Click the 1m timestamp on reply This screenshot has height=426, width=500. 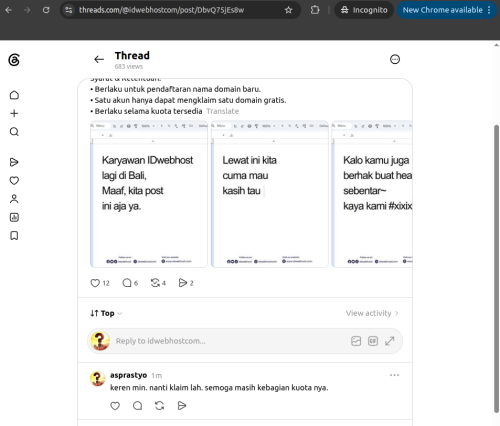157,376
